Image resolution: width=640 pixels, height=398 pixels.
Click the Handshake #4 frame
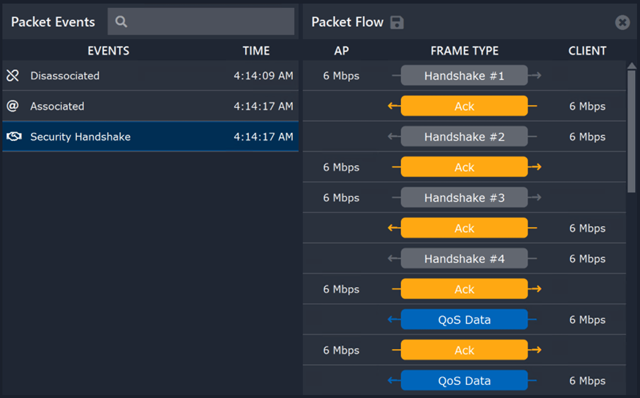click(x=464, y=258)
